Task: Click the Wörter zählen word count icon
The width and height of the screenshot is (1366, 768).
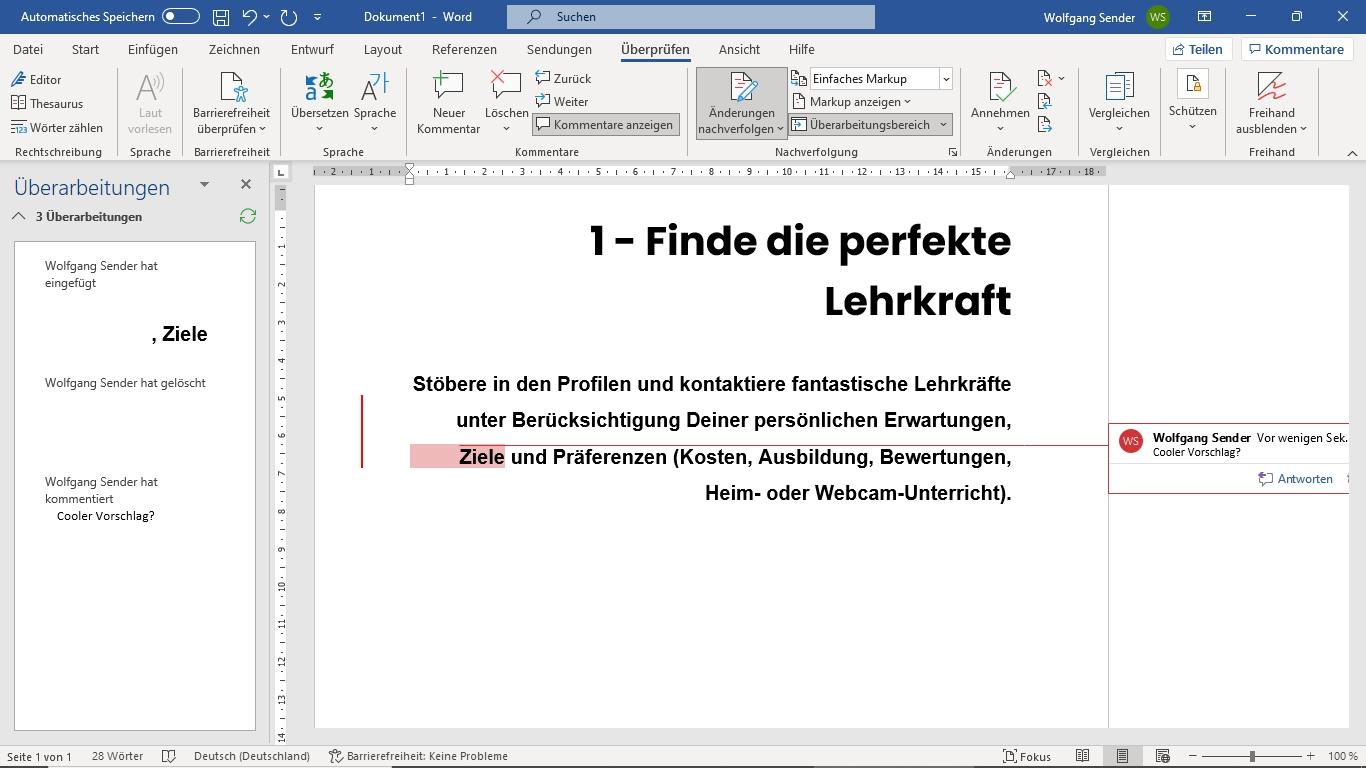Action: point(19,127)
